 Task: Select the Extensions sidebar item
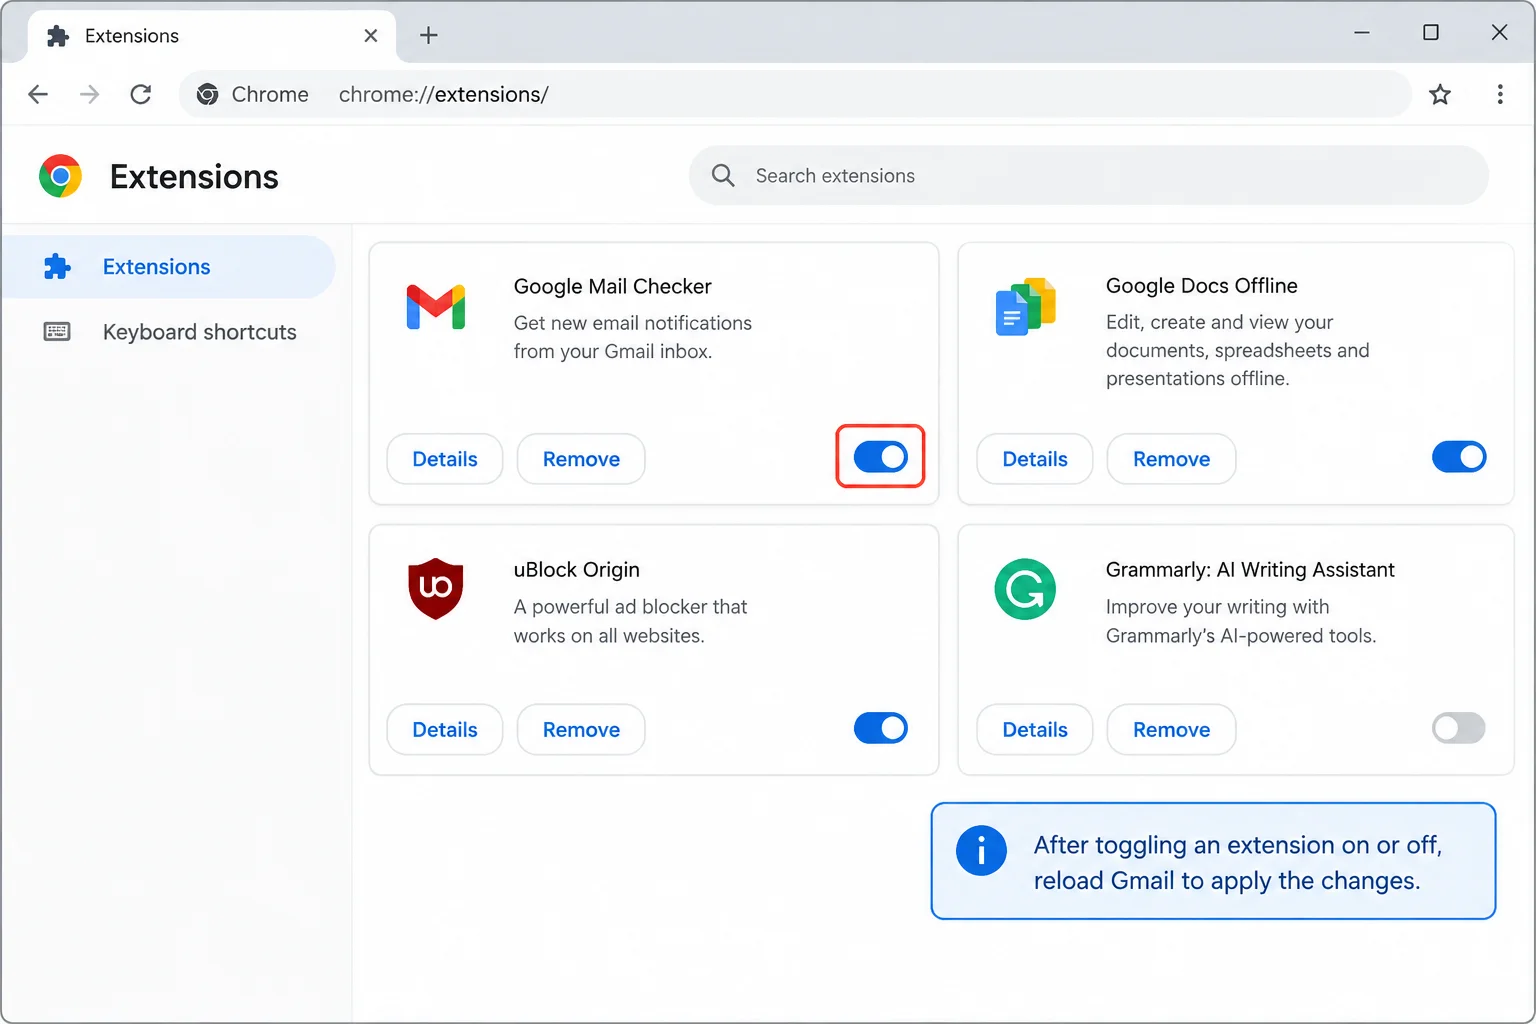point(168,267)
